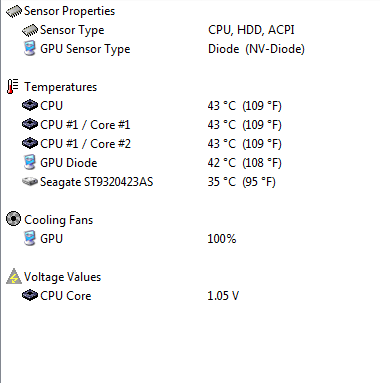
Task: Click the Temperatures thermometer icon
Action: (13, 87)
